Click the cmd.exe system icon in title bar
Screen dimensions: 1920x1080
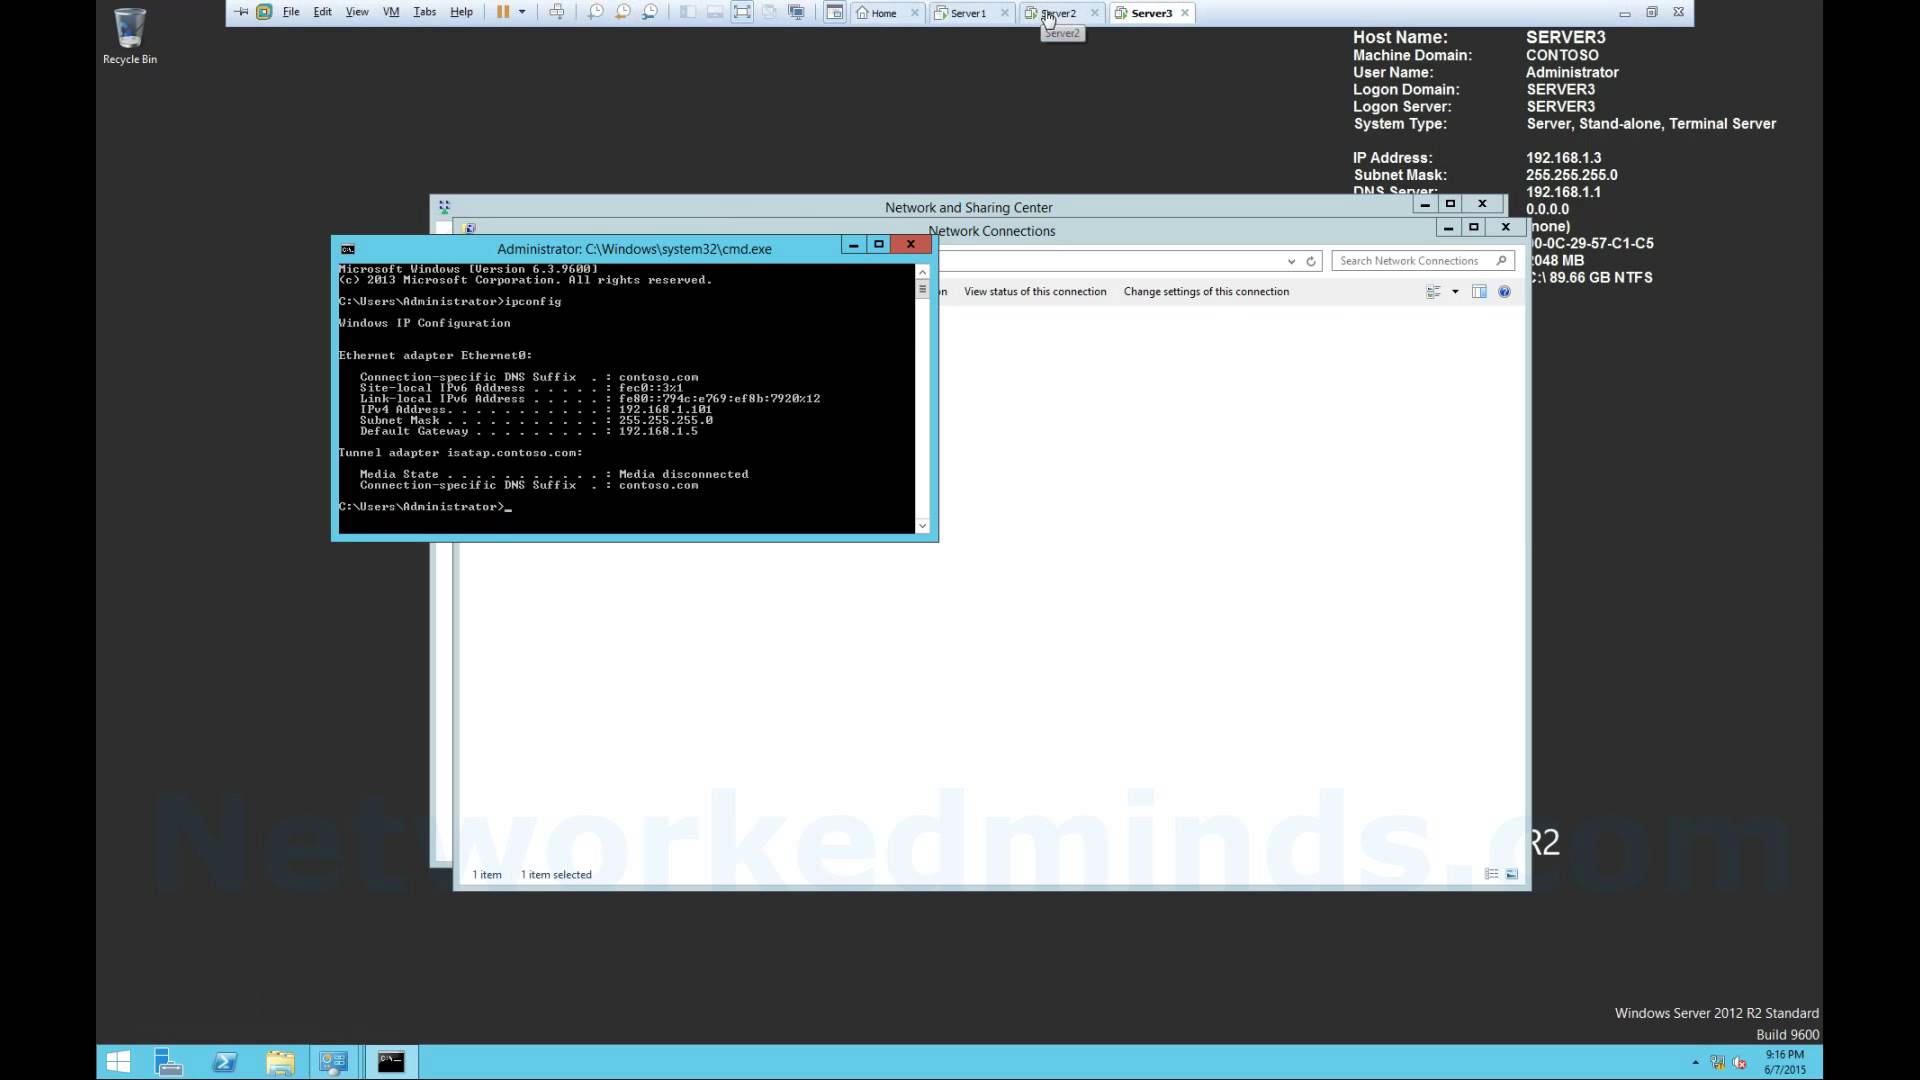click(348, 249)
